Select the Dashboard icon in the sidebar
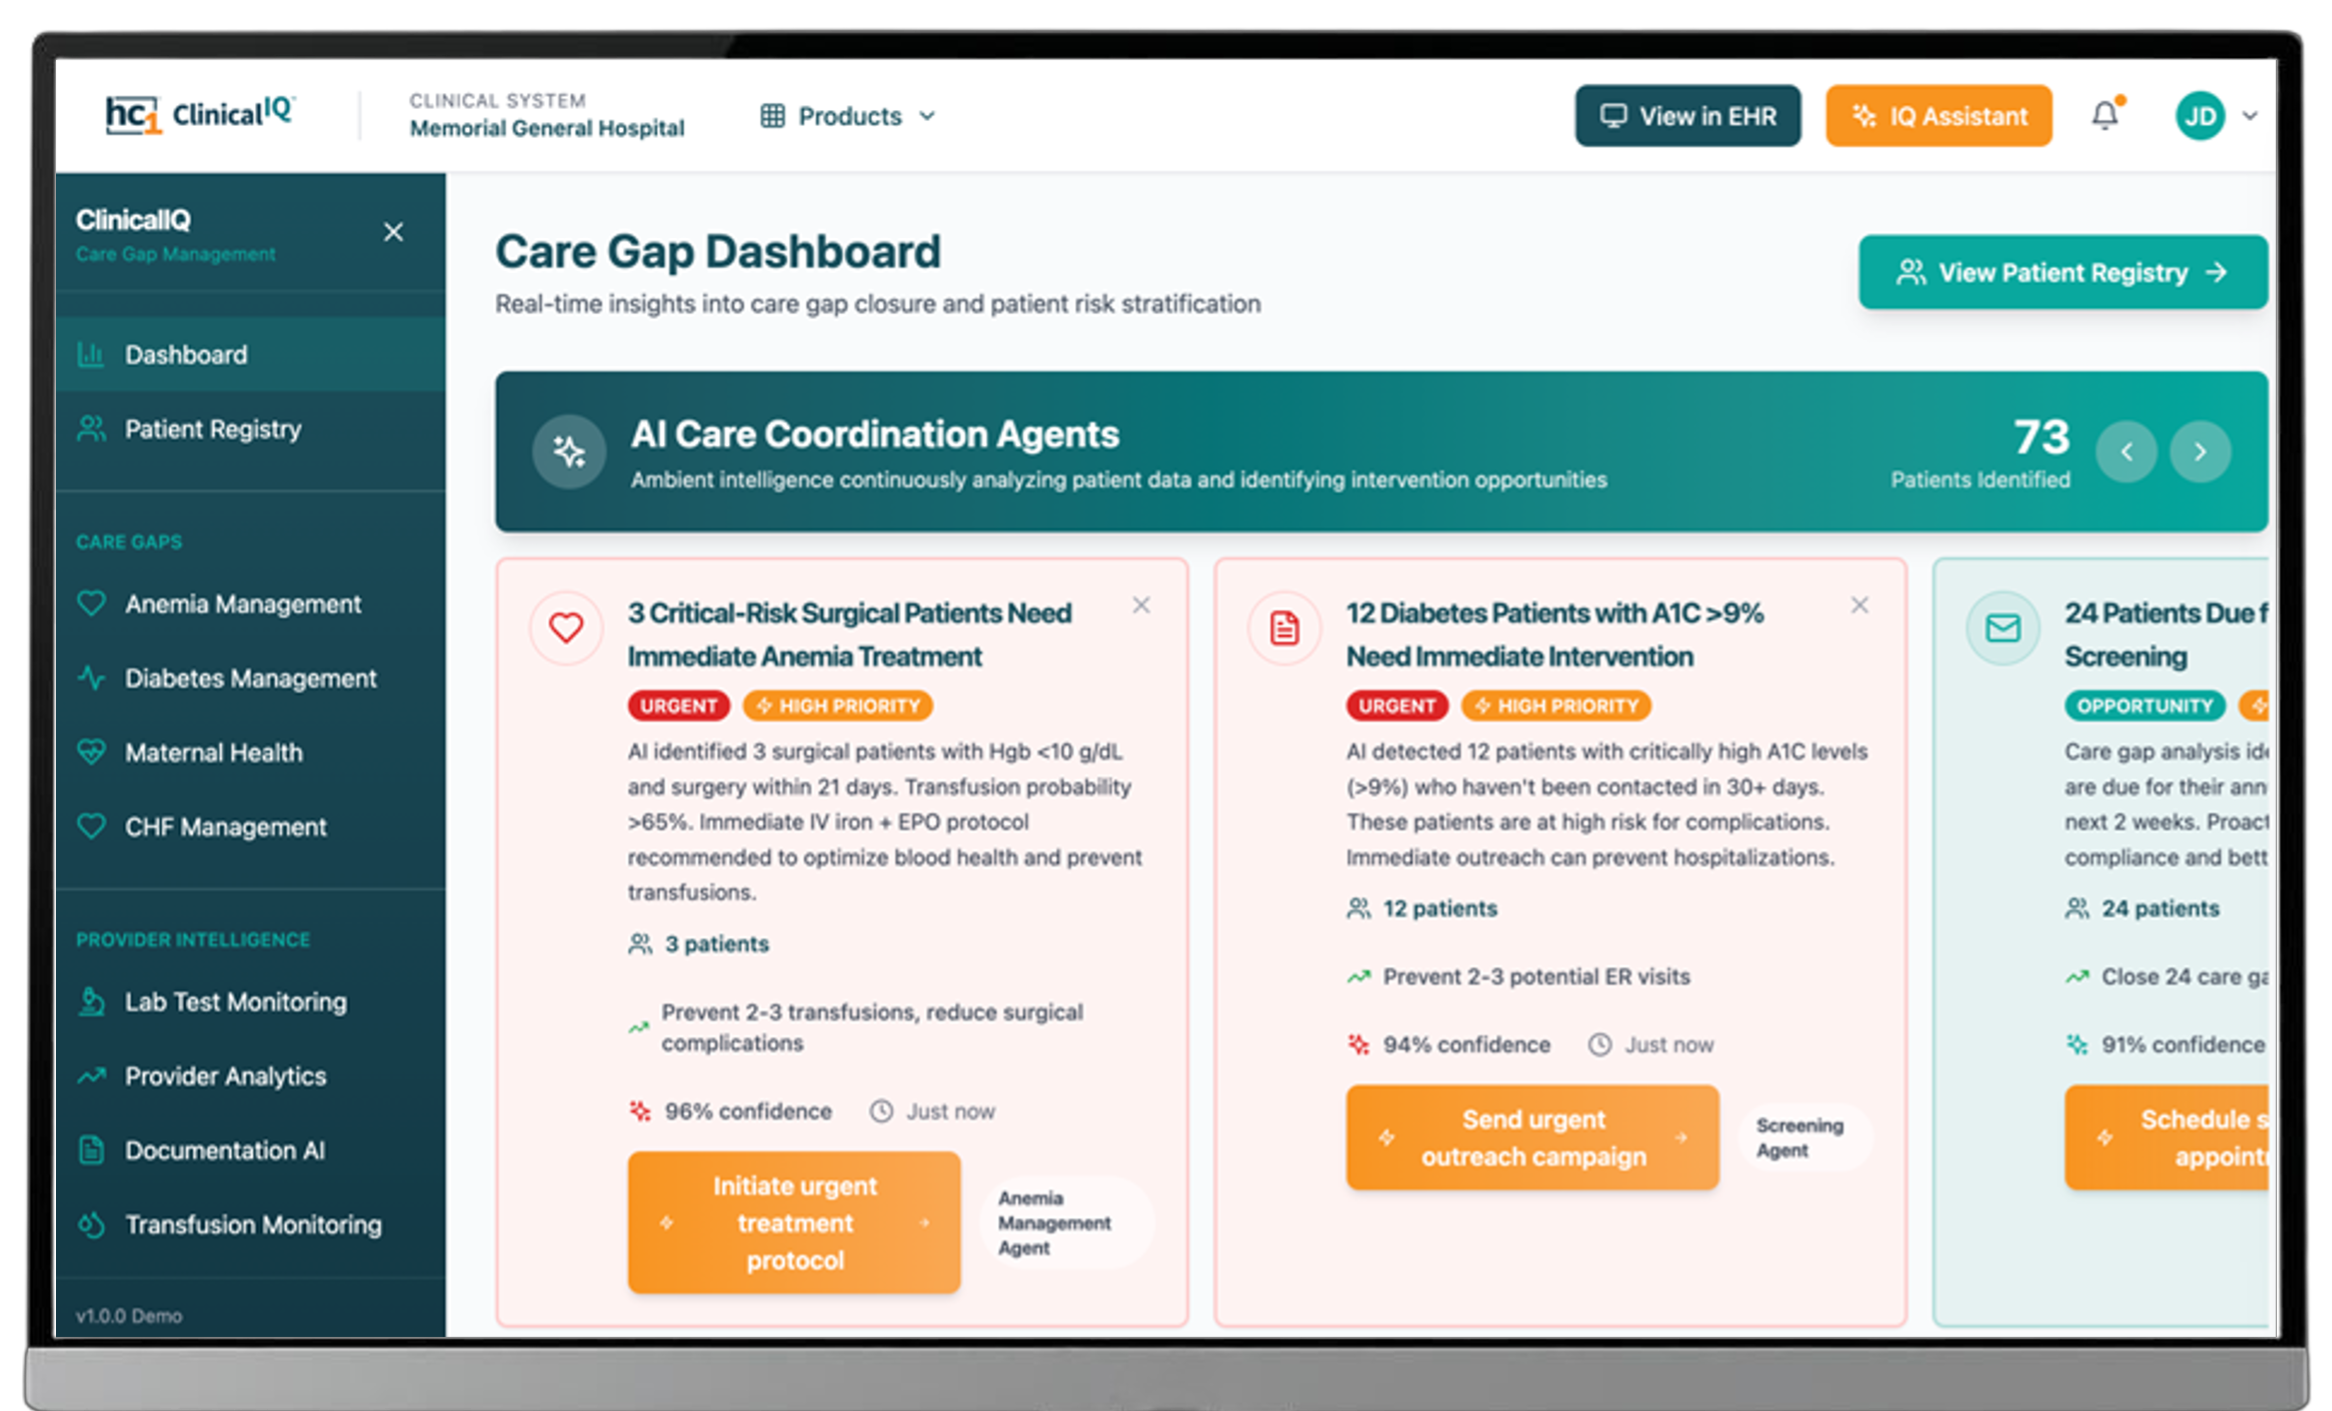Screen dimensions: 2332x1411 point(91,354)
